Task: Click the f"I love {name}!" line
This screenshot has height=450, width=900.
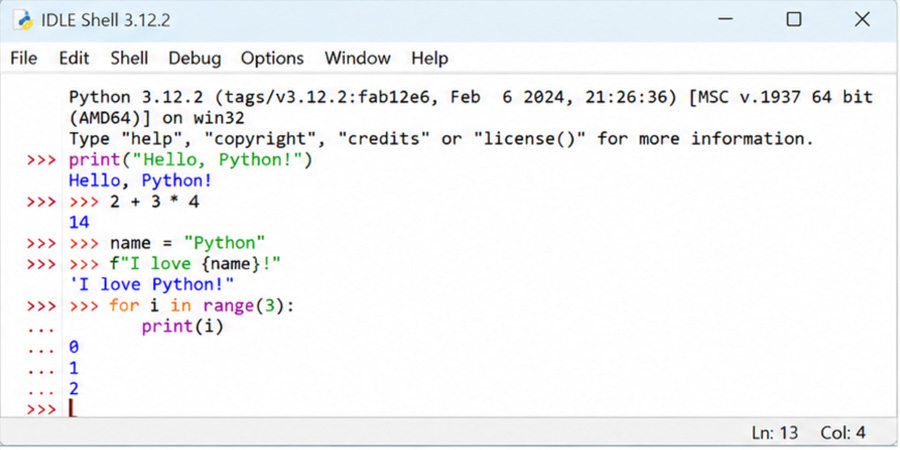Action: 196,263
